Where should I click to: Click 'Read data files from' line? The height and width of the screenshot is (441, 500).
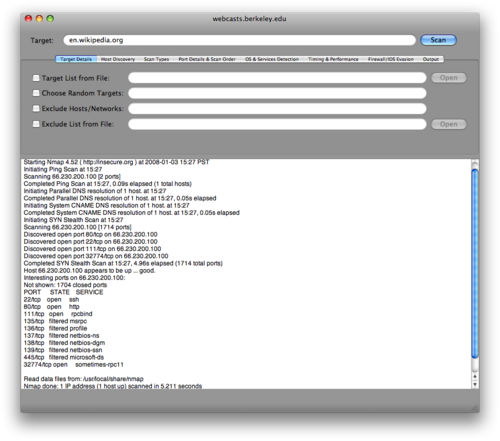(84, 379)
